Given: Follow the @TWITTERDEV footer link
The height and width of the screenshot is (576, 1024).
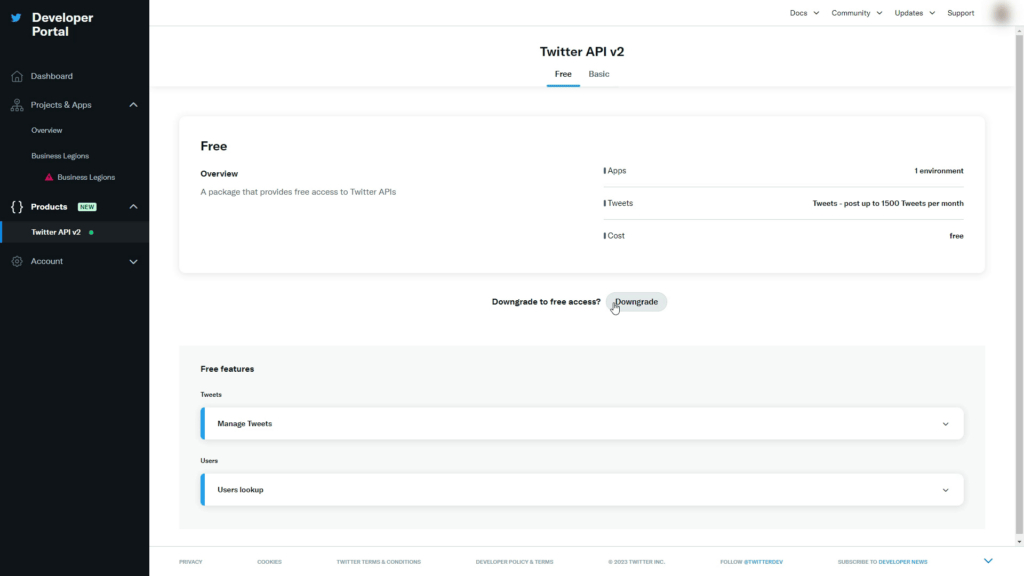Looking at the screenshot, I should [x=763, y=561].
